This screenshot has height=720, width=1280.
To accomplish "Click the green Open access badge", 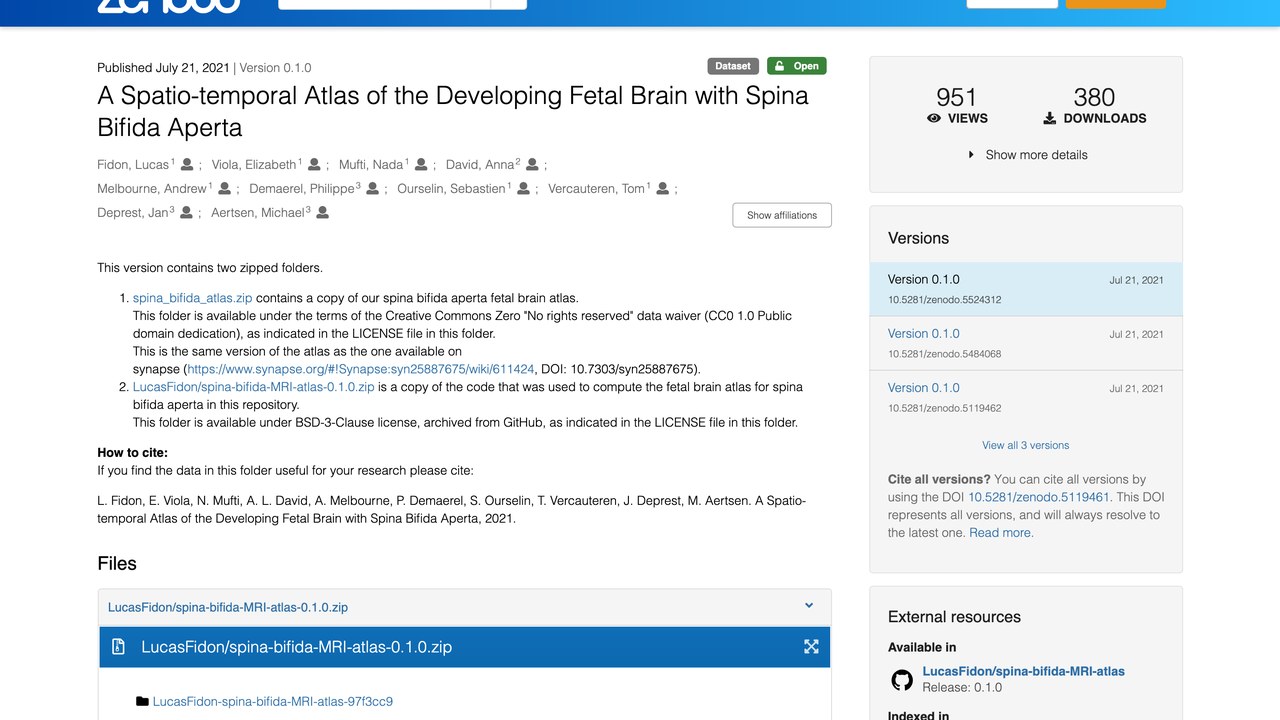I will point(797,66).
